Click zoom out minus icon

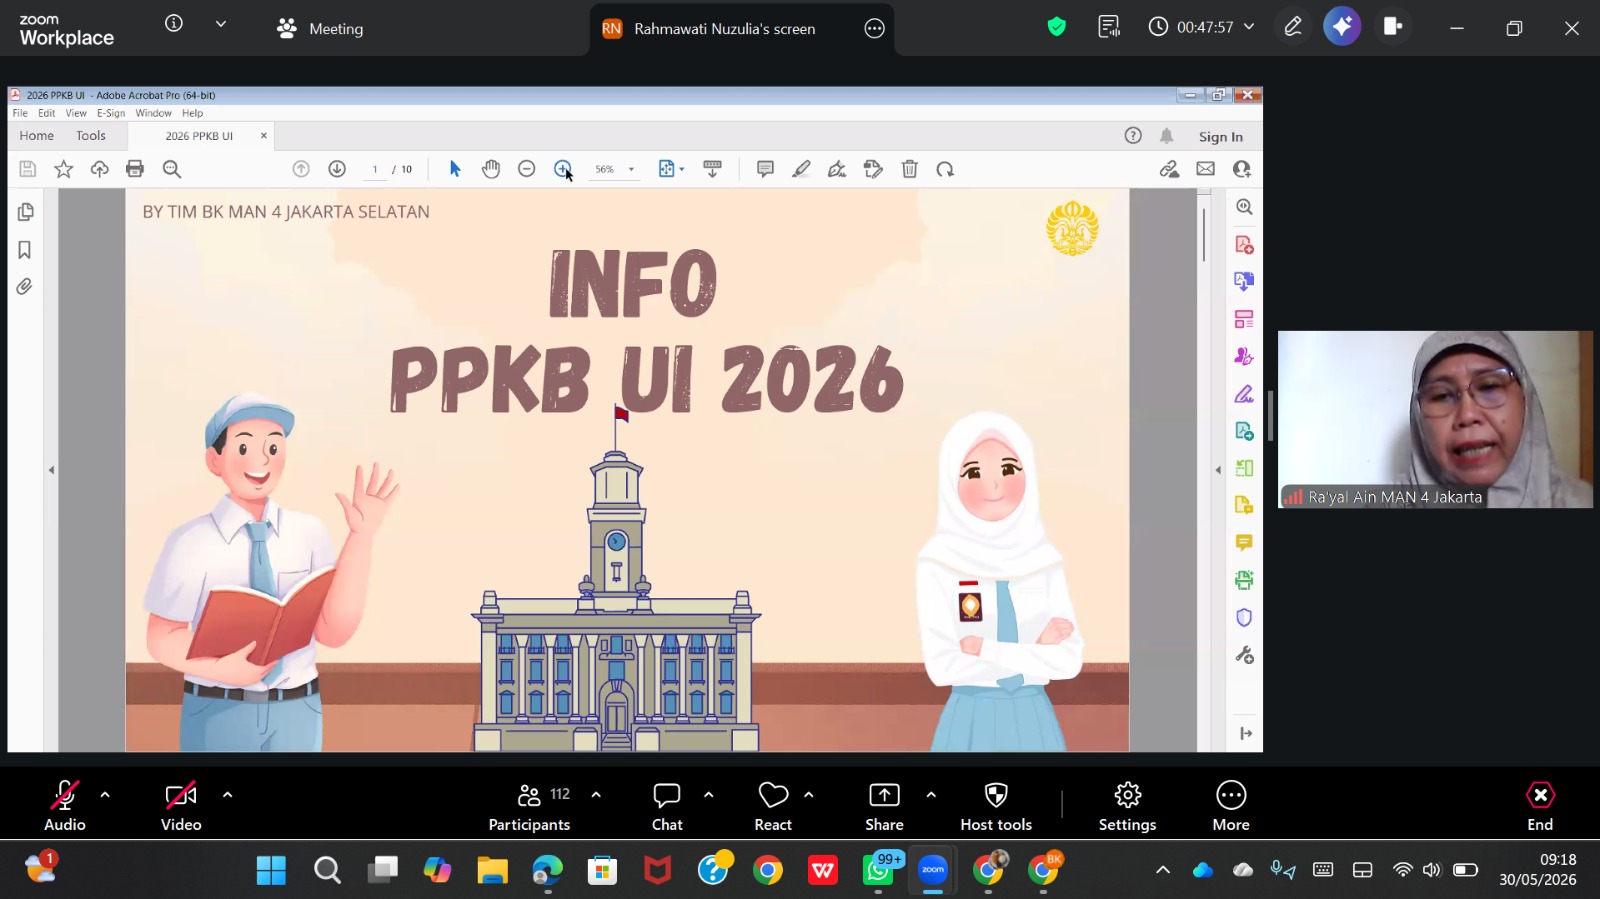tap(527, 169)
